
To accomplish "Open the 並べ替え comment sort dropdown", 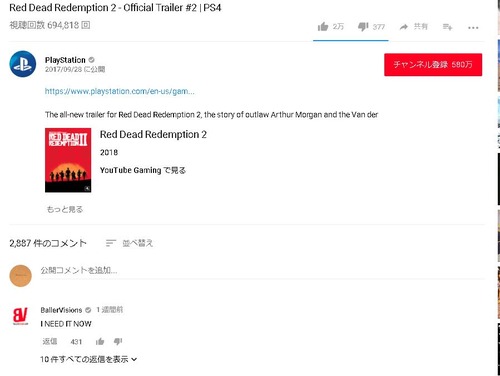I will pos(129,243).
